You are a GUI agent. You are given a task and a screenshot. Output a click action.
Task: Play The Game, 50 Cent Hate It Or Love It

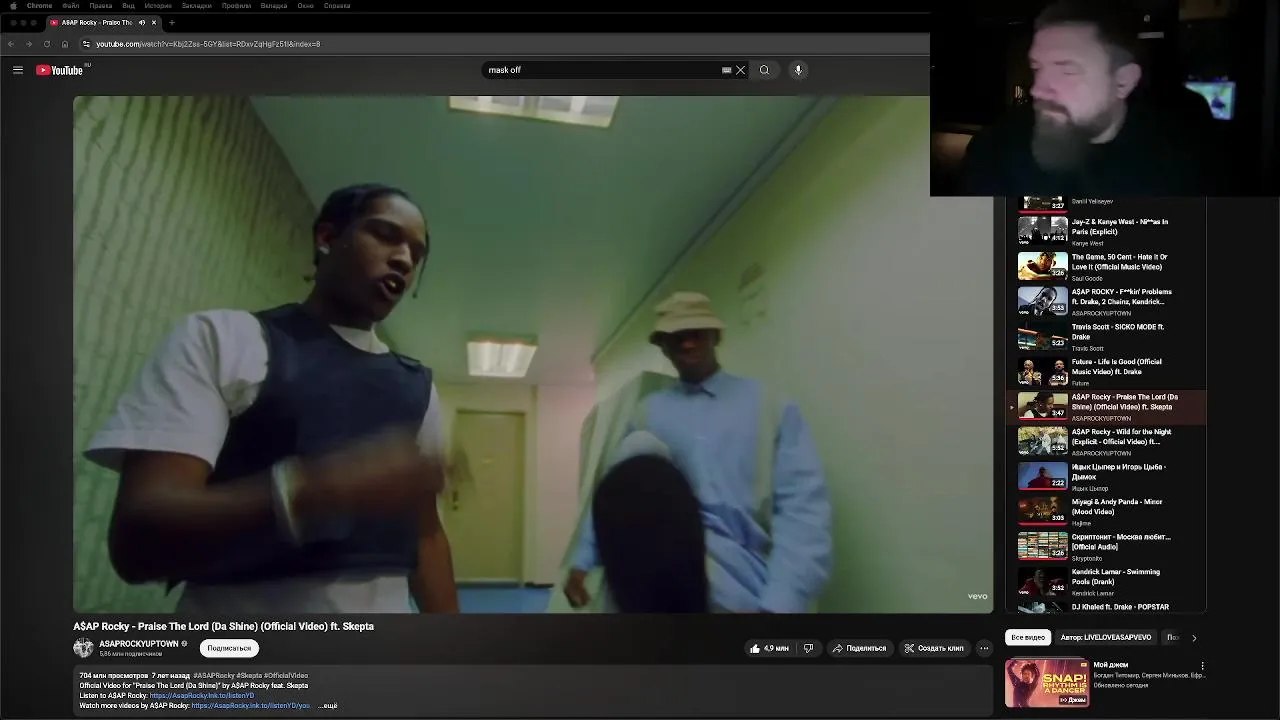coord(1106,266)
